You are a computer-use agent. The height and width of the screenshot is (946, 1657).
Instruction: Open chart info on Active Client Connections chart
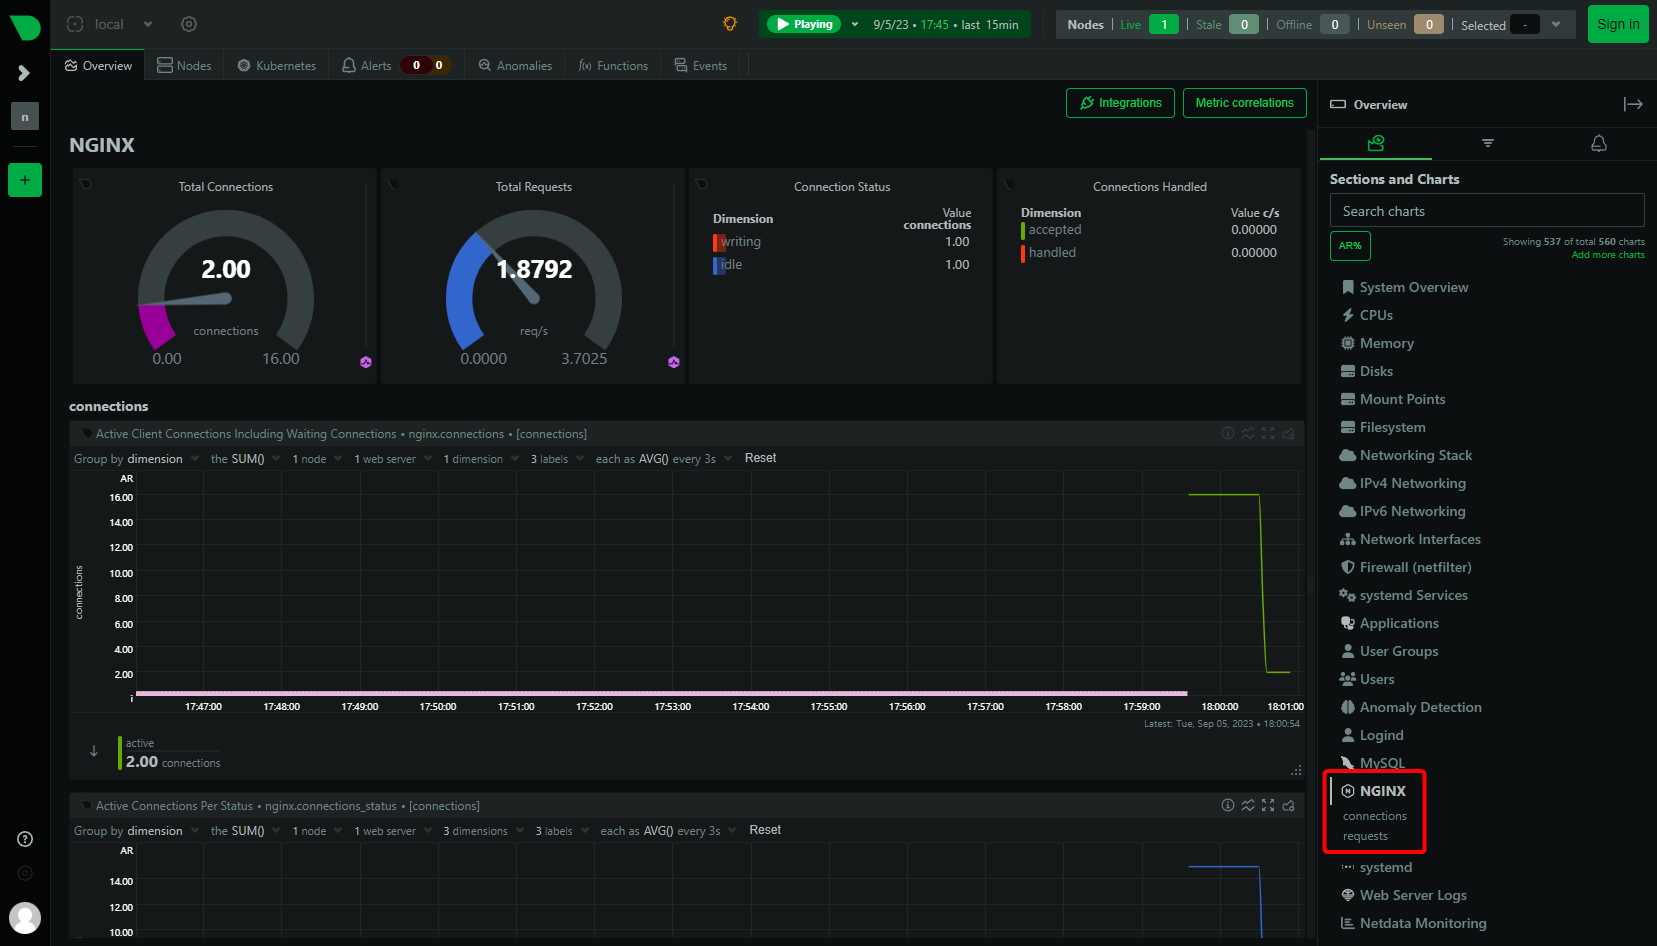1228,433
